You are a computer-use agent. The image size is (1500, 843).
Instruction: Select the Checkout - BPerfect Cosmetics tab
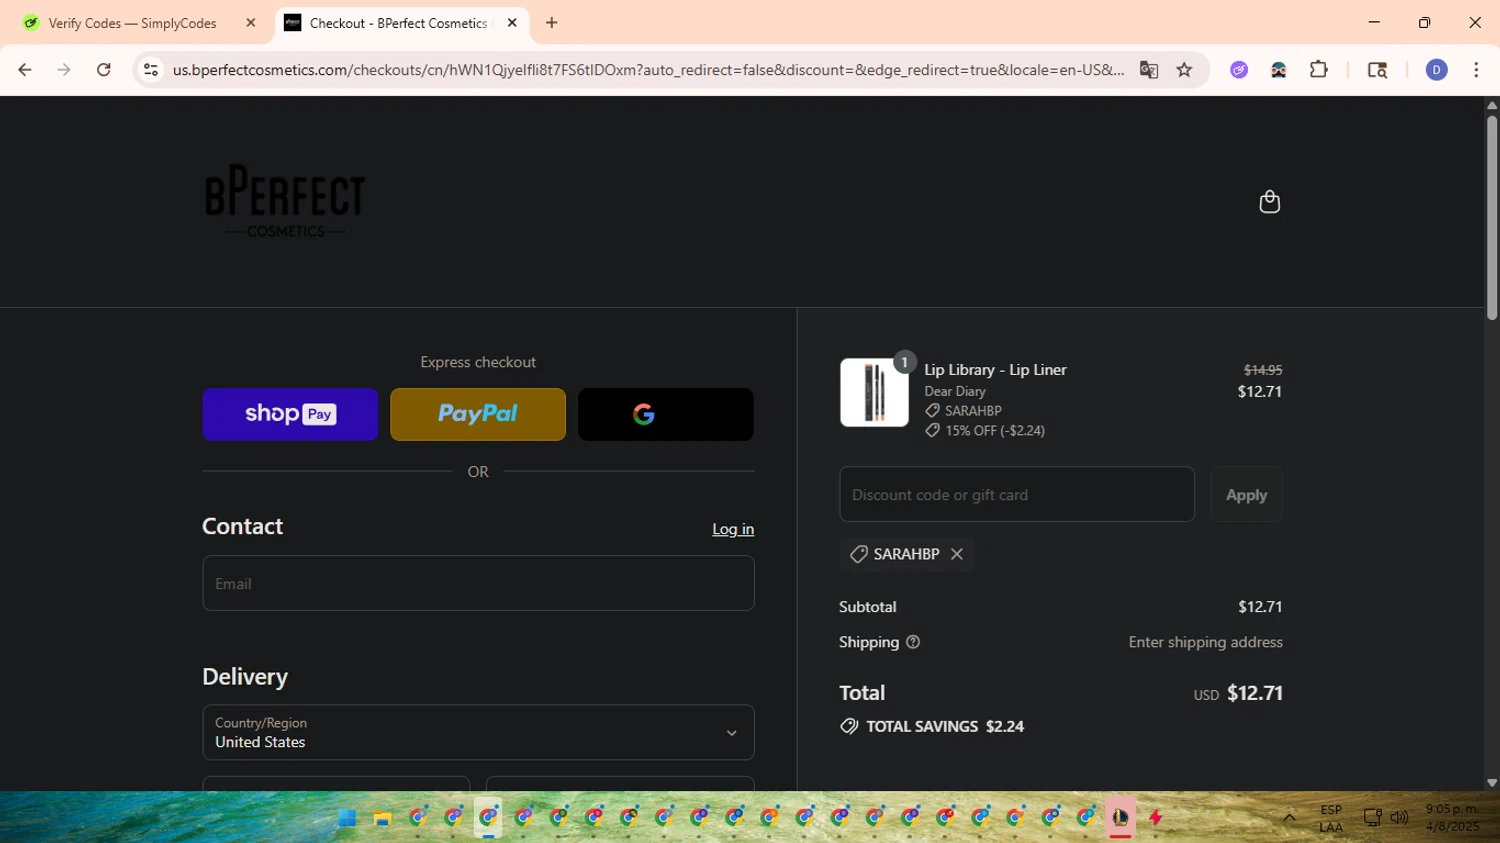tap(399, 23)
